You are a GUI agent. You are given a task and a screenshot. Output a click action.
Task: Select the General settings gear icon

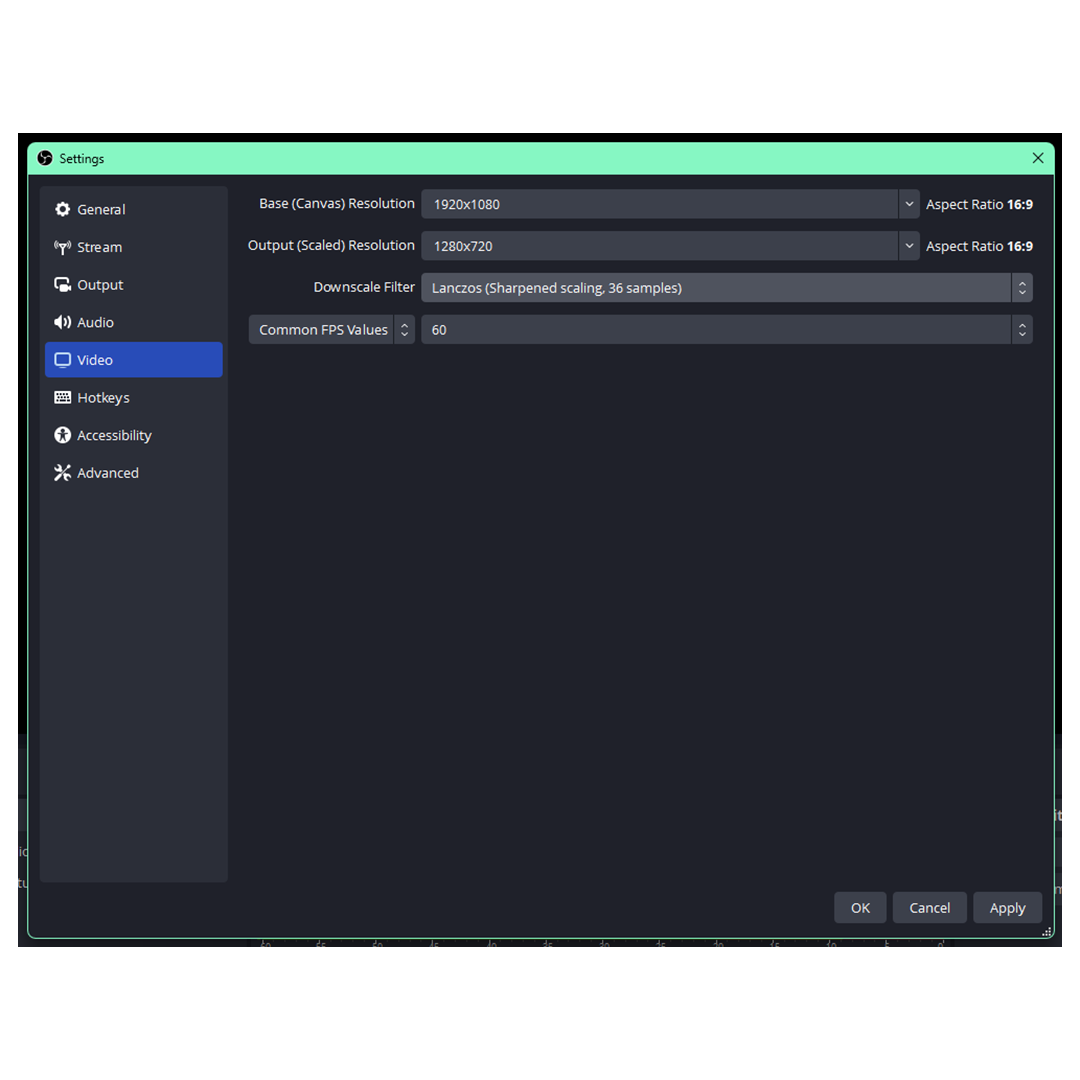point(62,209)
